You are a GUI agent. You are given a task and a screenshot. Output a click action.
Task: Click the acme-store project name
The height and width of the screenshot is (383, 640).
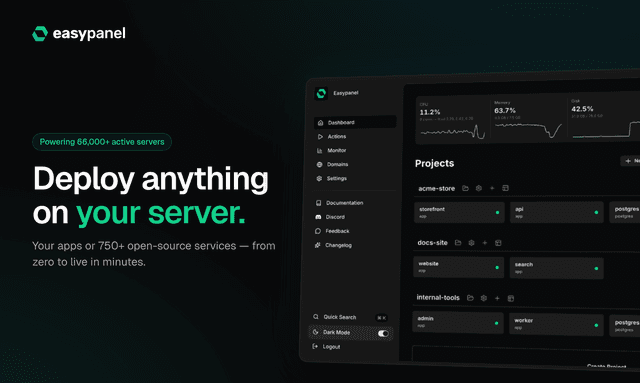[x=436, y=188]
